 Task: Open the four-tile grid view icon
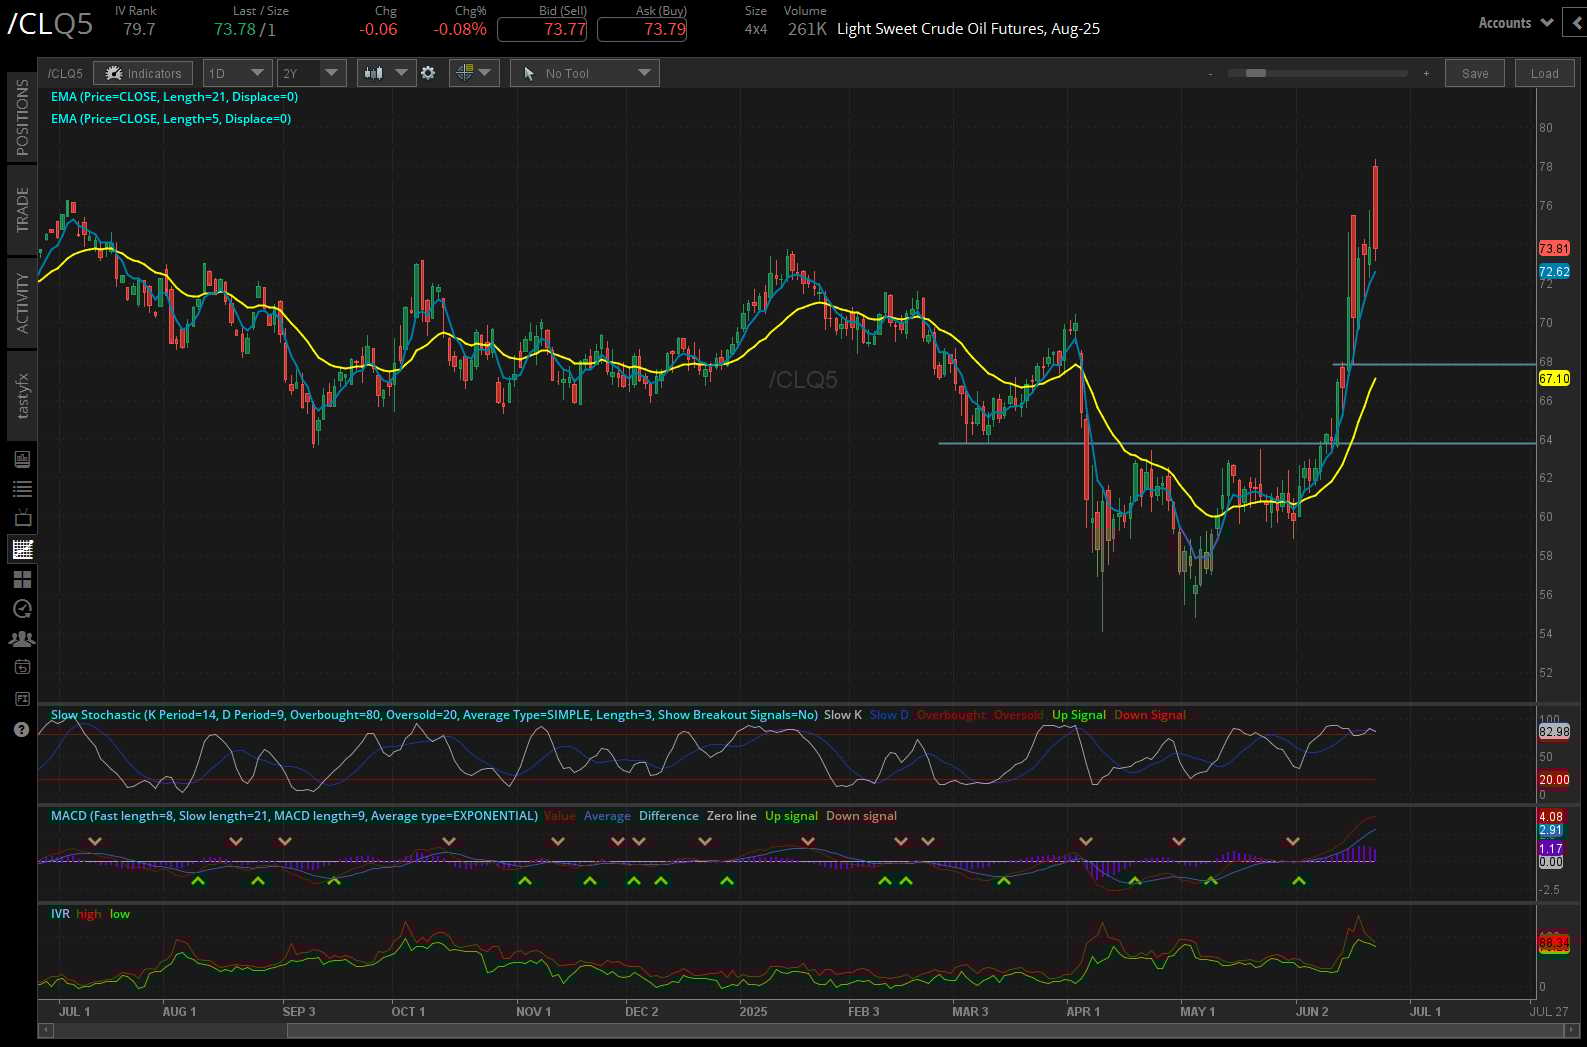pyautogui.click(x=22, y=579)
